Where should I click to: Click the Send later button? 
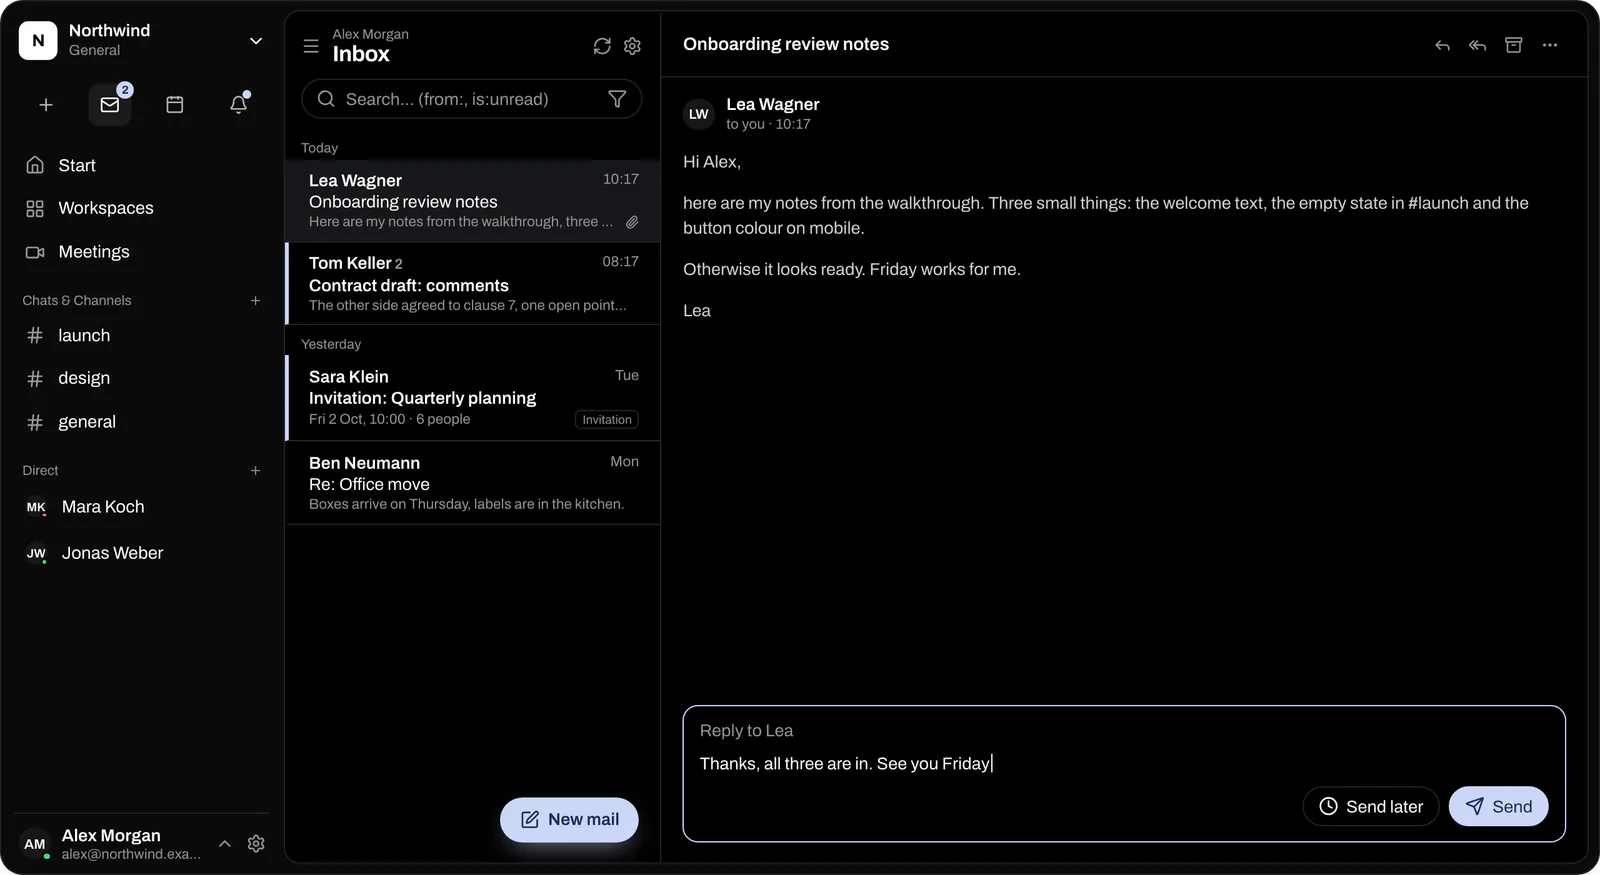pyautogui.click(x=1371, y=807)
